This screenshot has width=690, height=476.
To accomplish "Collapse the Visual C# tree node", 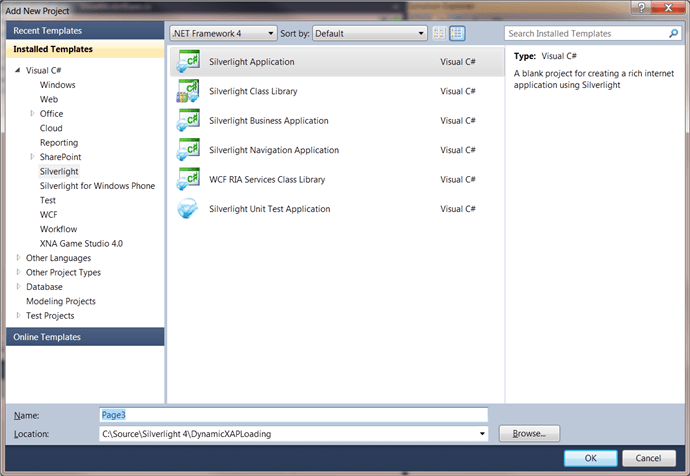I will tap(18, 70).
